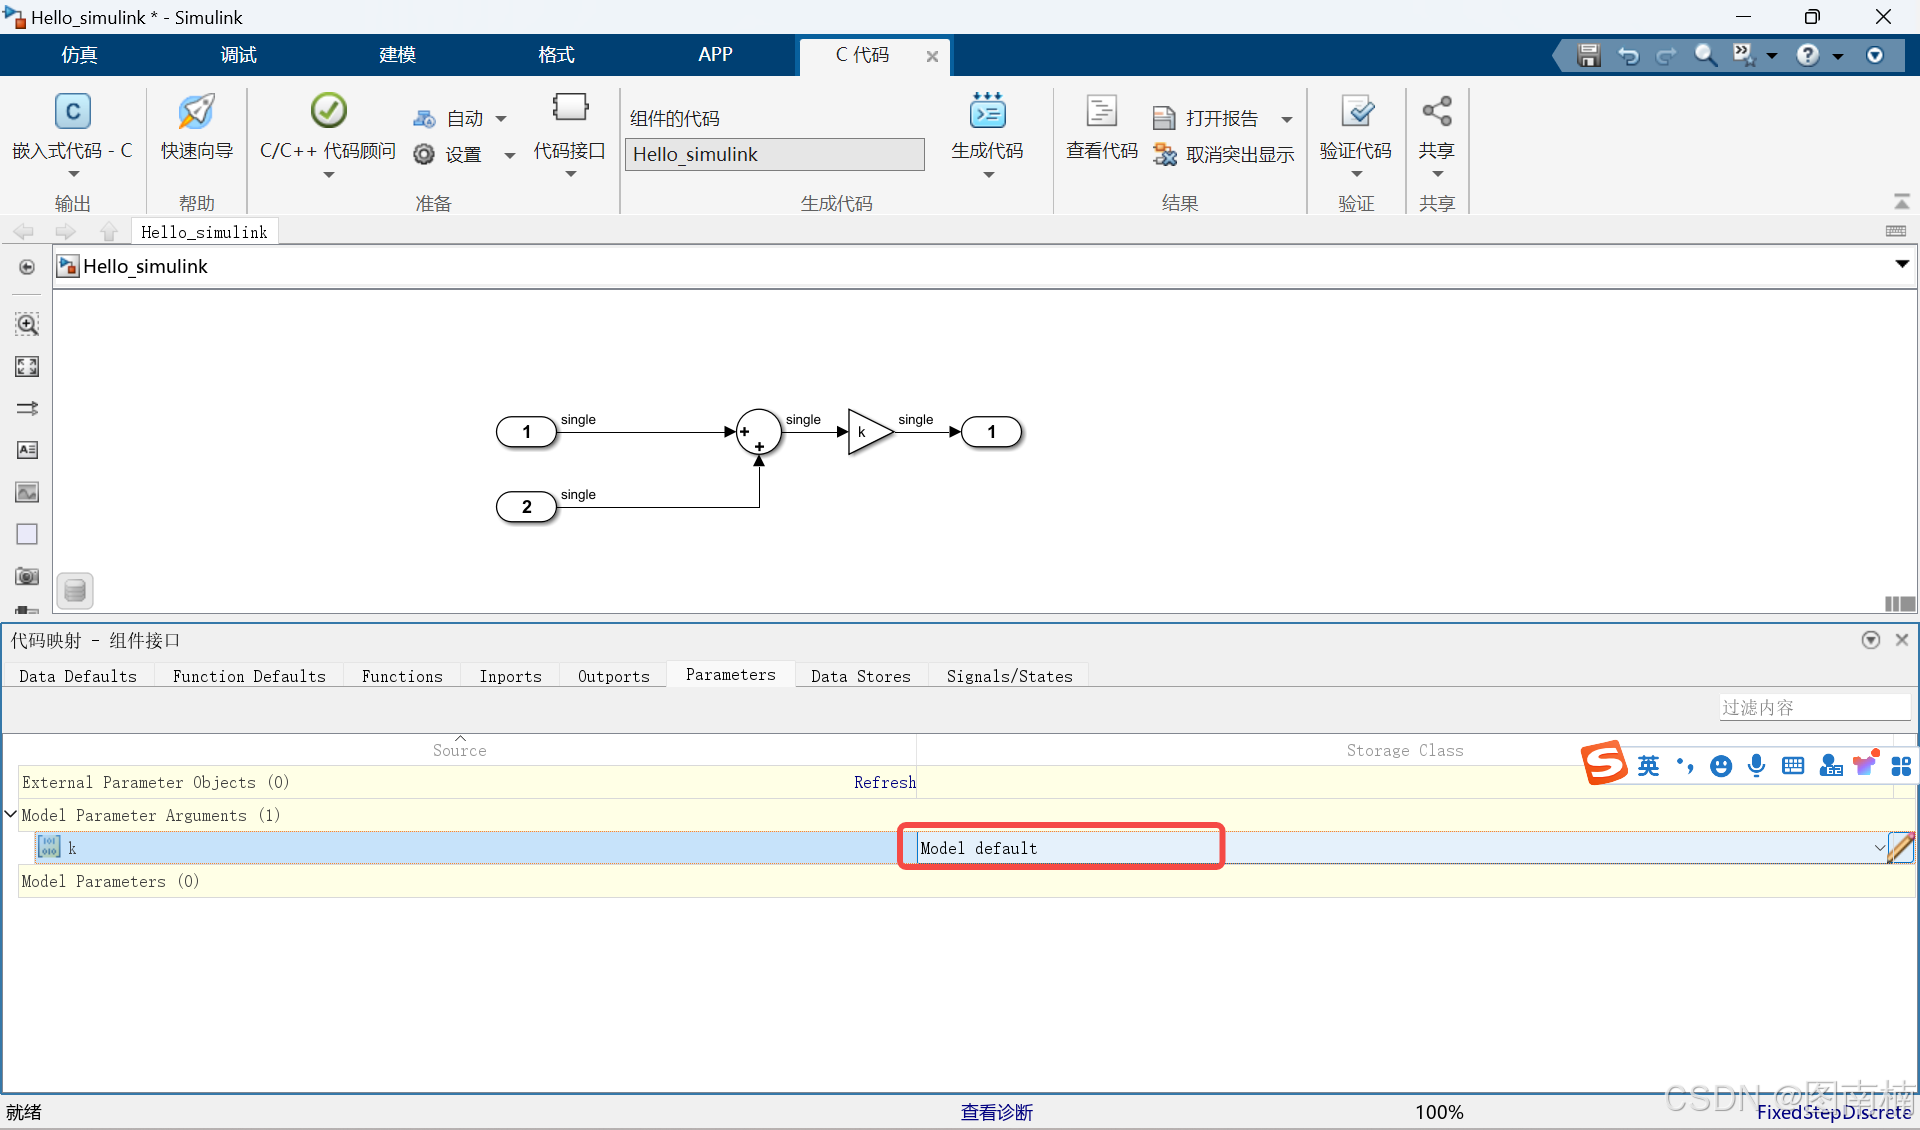Screen dimensions: 1920x1130
Task: Toggle the Gain block k in the diagram
Action: pos(867,432)
